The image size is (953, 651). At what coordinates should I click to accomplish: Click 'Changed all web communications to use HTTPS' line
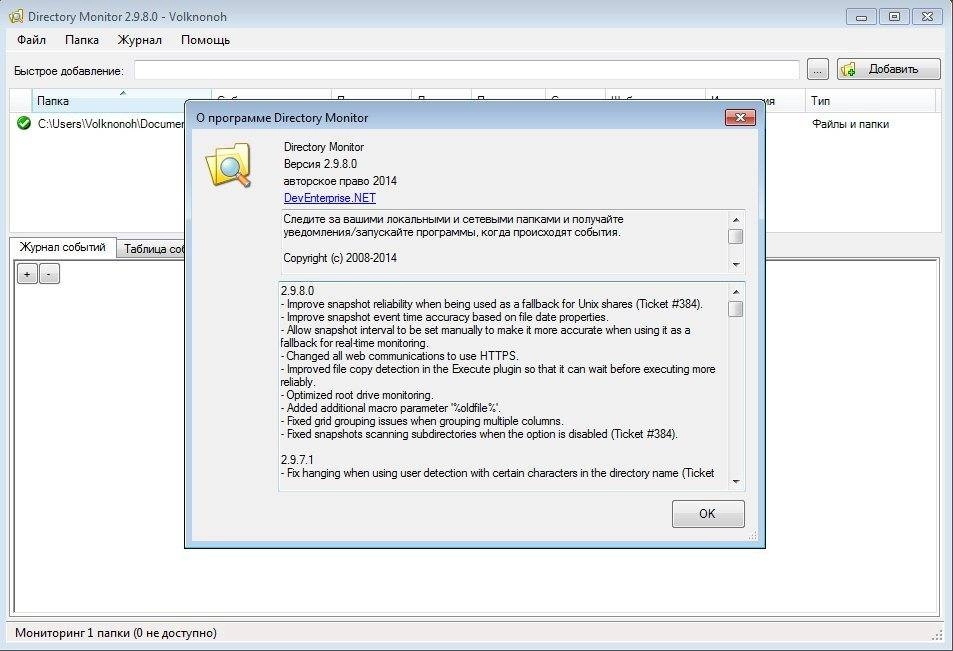399,356
